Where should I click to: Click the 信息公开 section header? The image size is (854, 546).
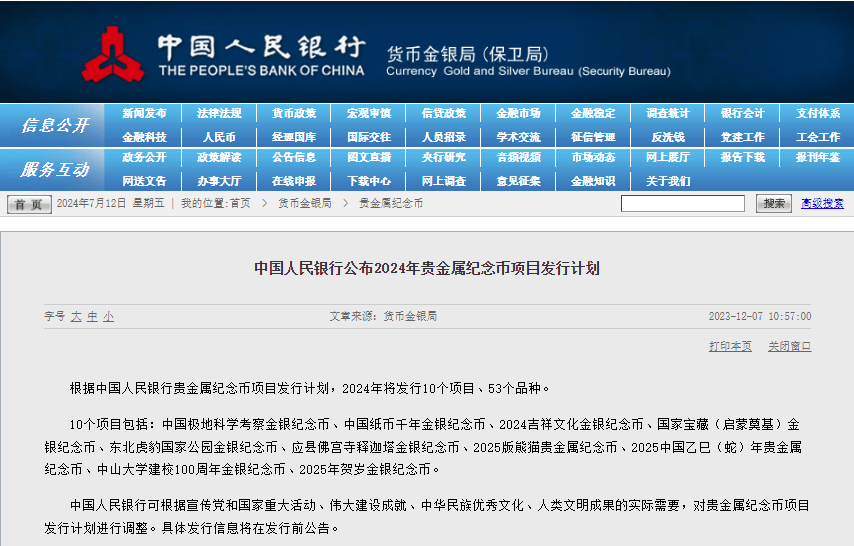pos(54,125)
